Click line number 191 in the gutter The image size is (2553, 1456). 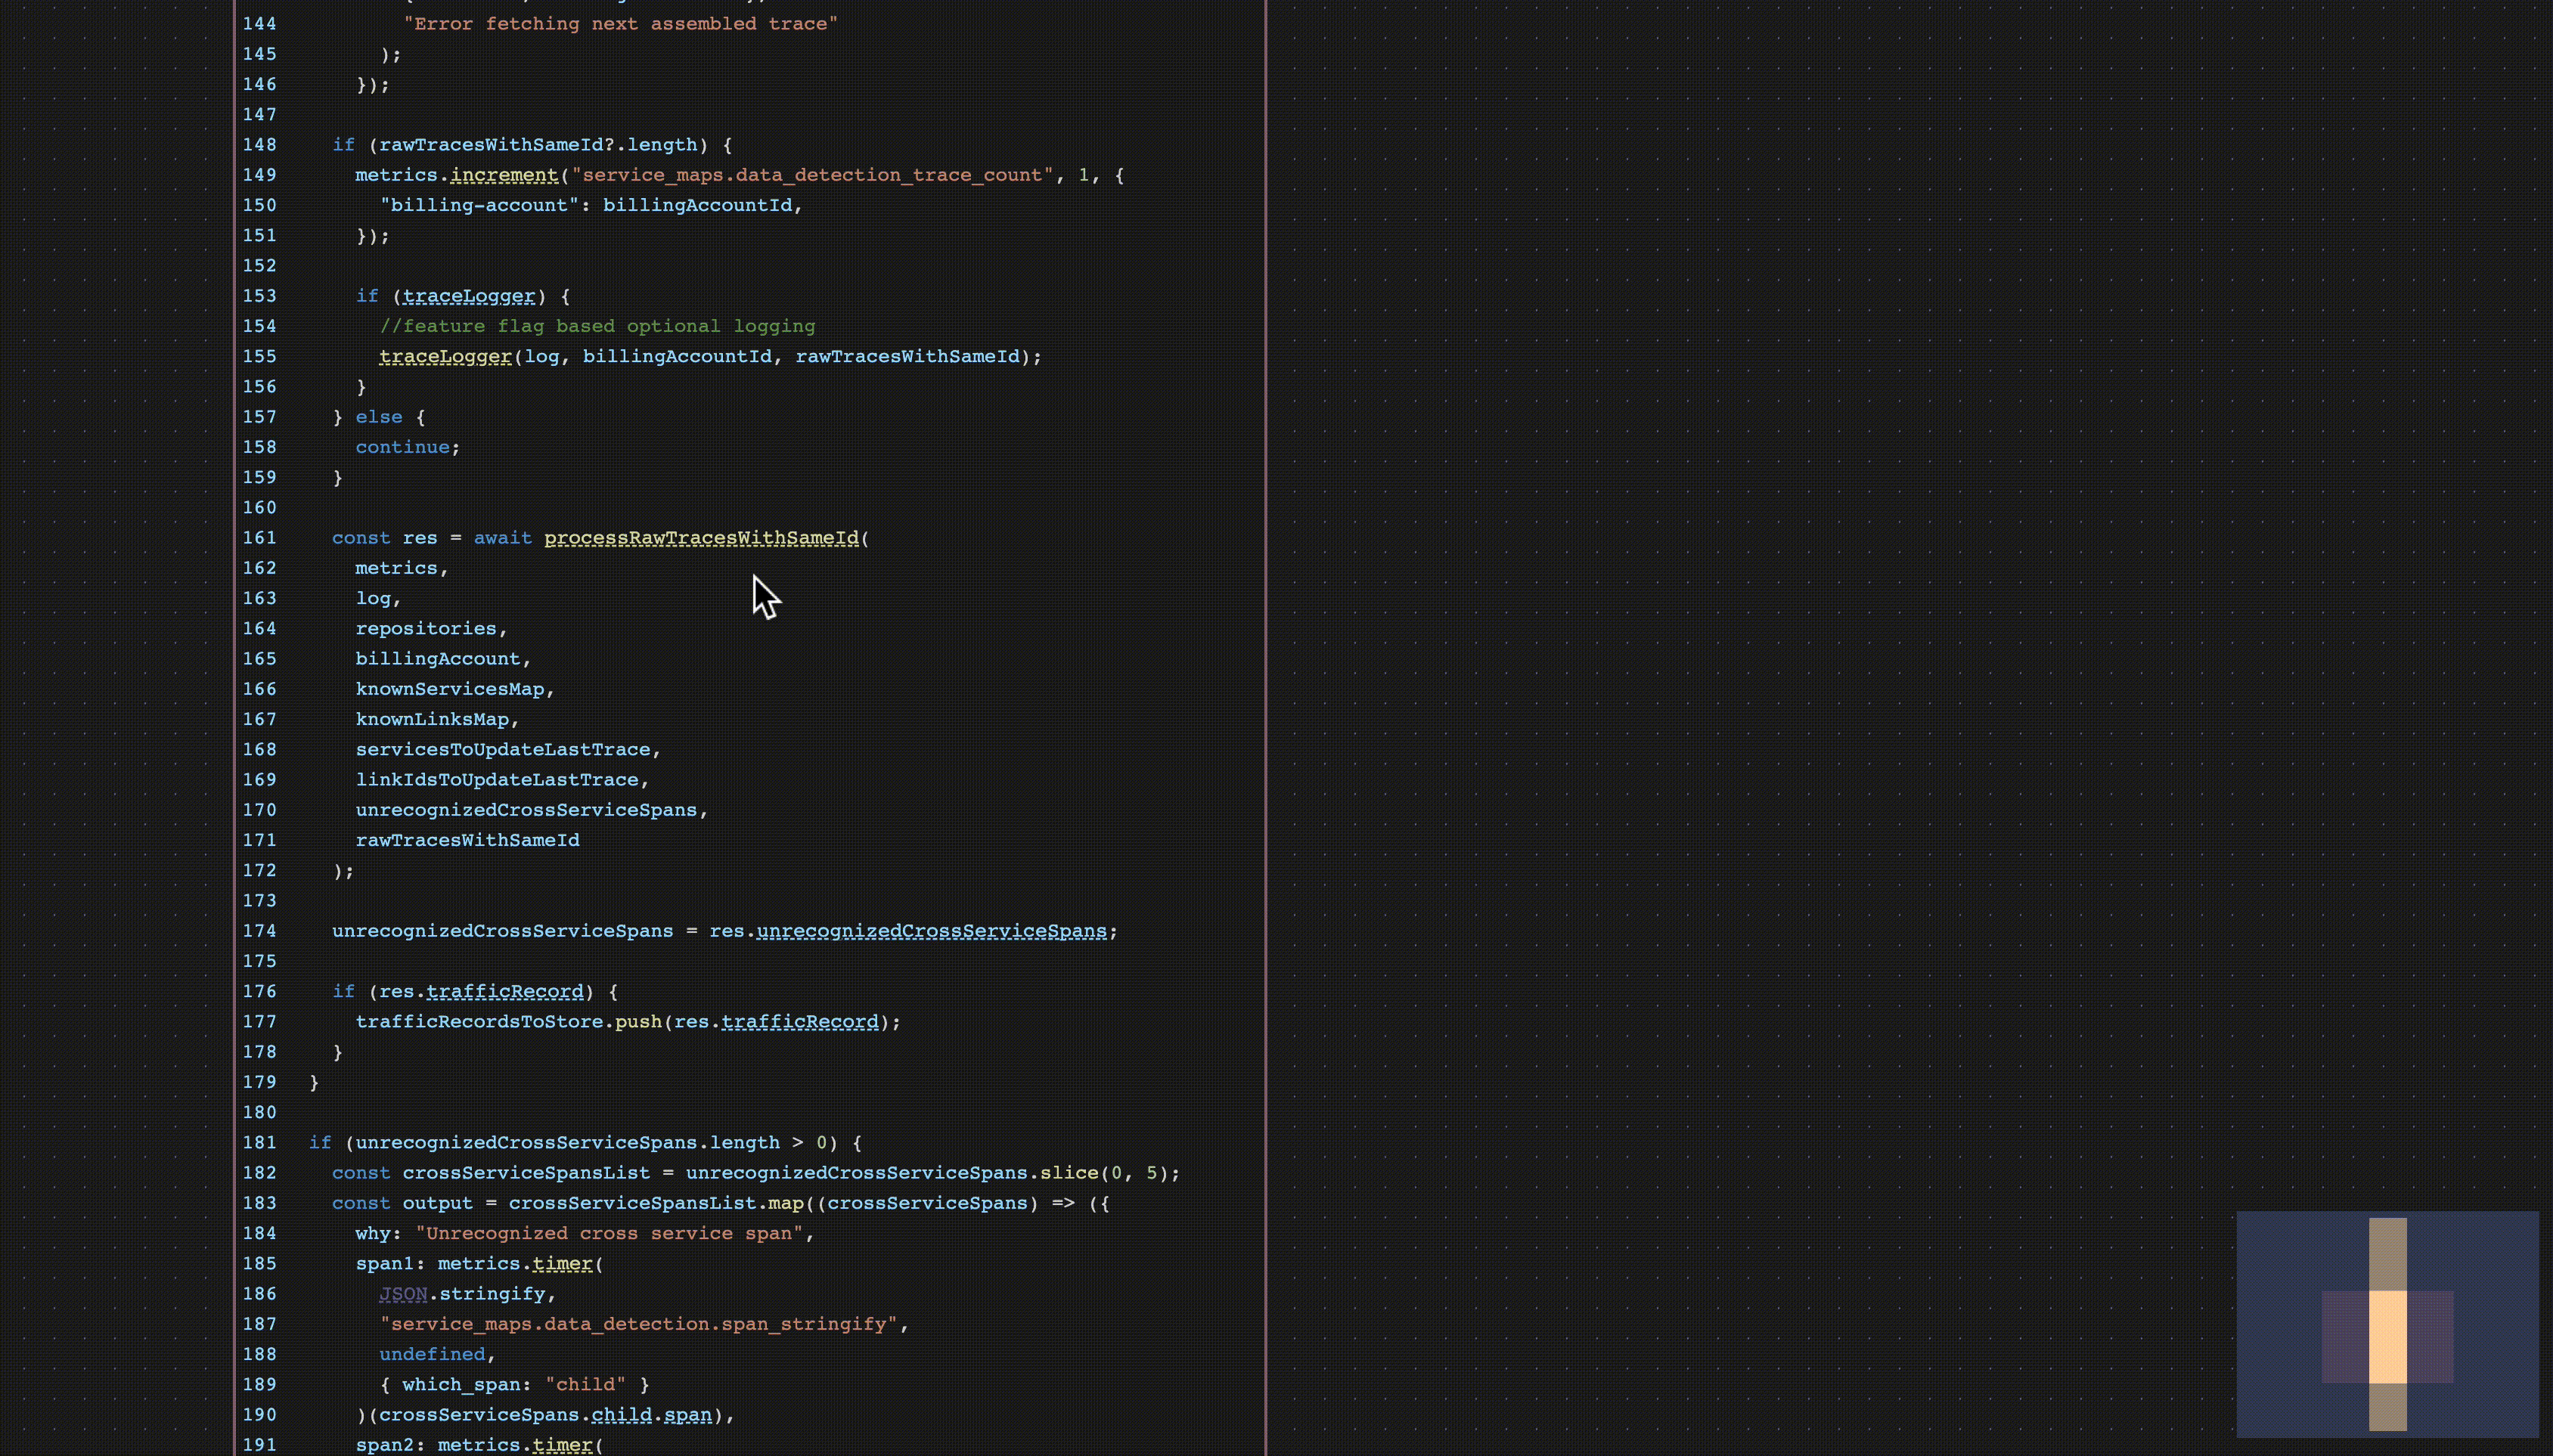pos(259,1444)
